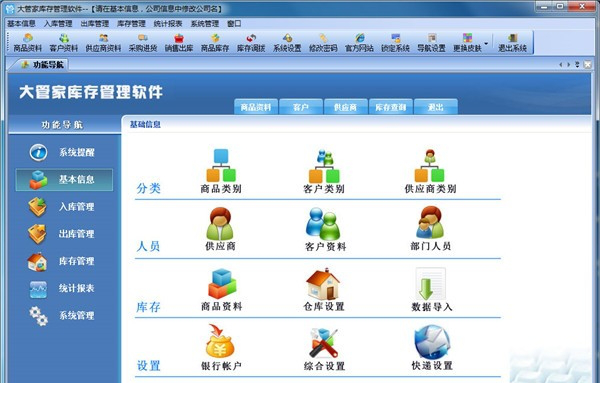The width and height of the screenshot is (600, 398).
Task: Open 商品库存 toolbar icon
Action: [x=215, y=42]
